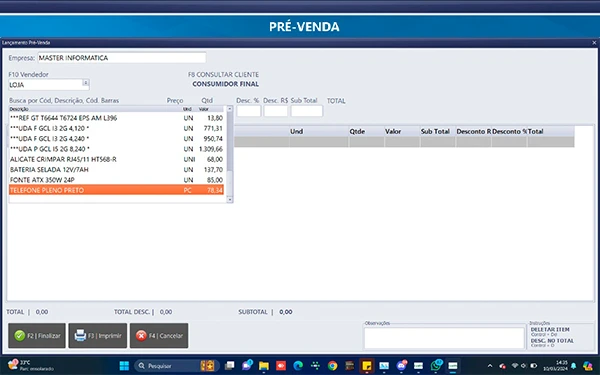Click the Qtde column header in items grid
600x375 pixels.
pyautogui.click(x=366, y=131)
